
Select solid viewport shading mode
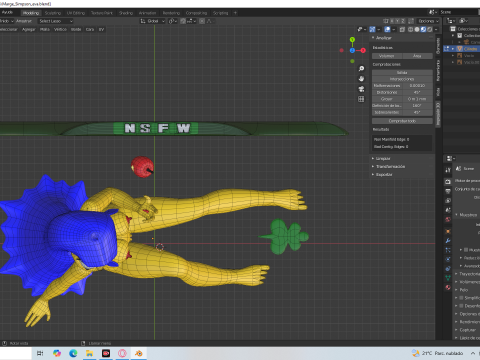417,29
